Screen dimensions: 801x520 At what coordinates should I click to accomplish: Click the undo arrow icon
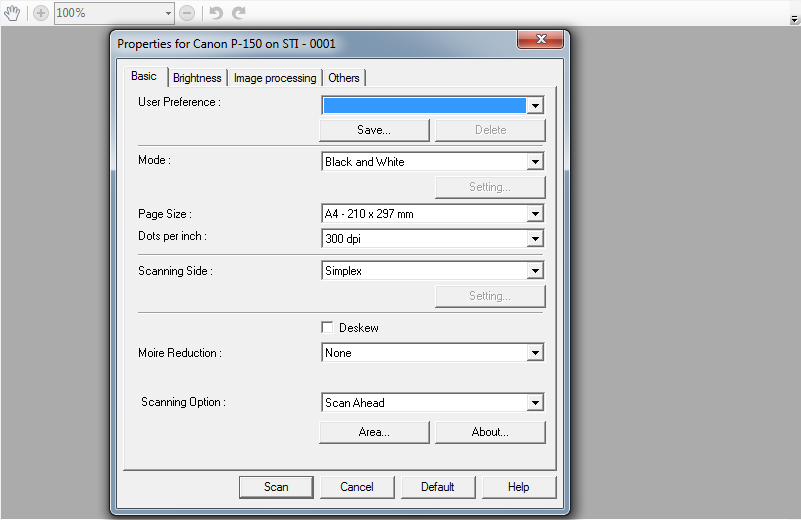216,13
